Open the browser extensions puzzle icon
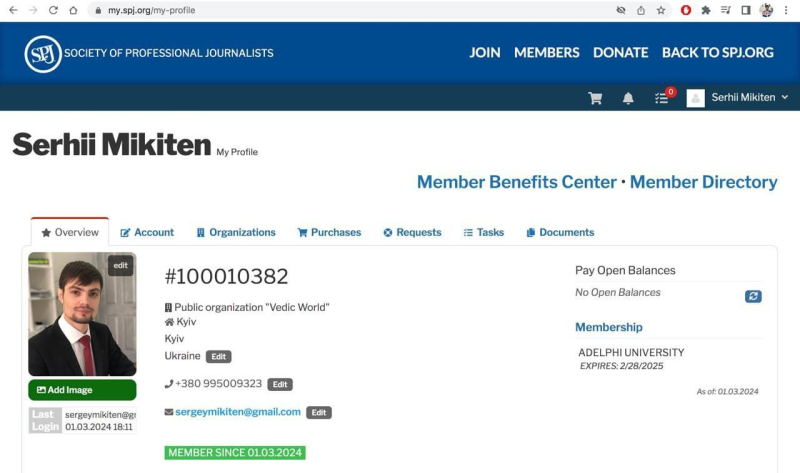This screenshot has width=800, height=473. point(706,10)
